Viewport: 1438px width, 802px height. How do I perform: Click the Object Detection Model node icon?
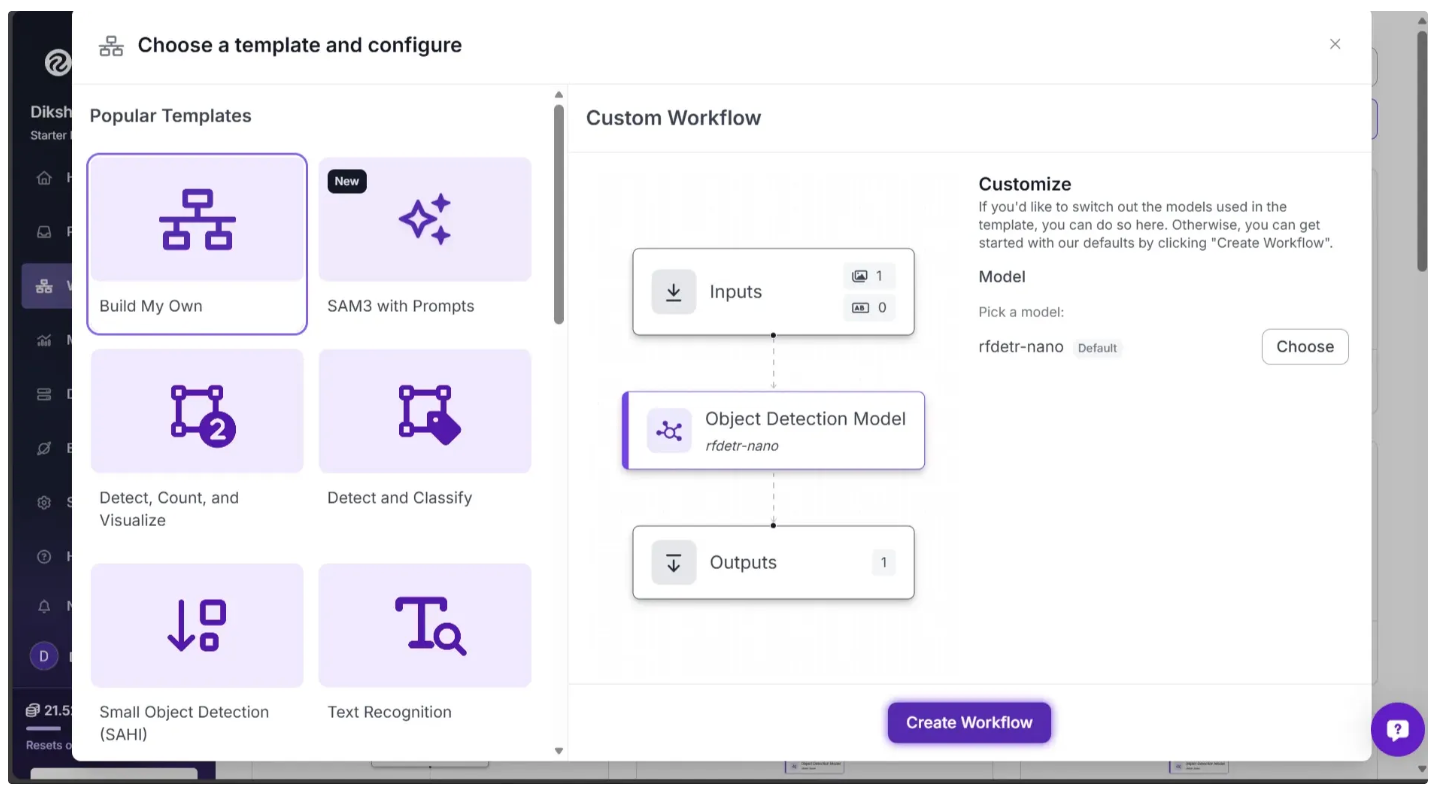(x=668, y=431)
